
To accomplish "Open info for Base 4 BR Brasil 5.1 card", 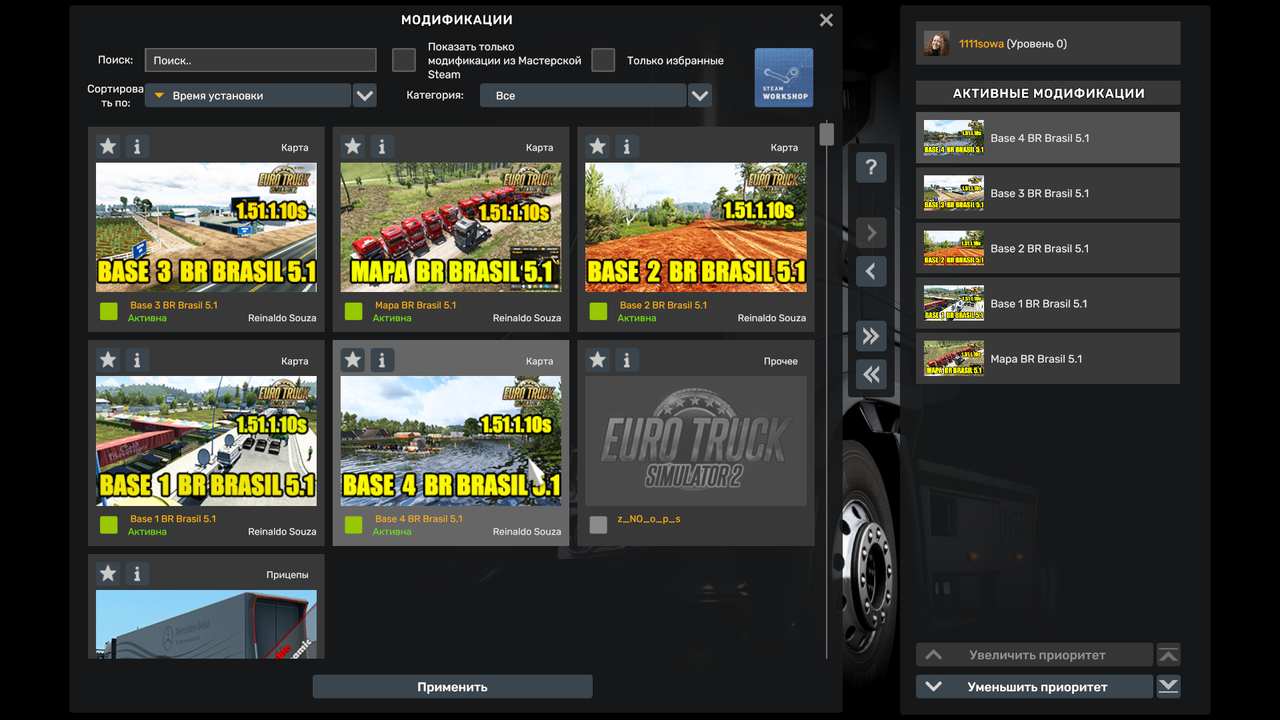I will pyautogui.click(x=382, y=359).
